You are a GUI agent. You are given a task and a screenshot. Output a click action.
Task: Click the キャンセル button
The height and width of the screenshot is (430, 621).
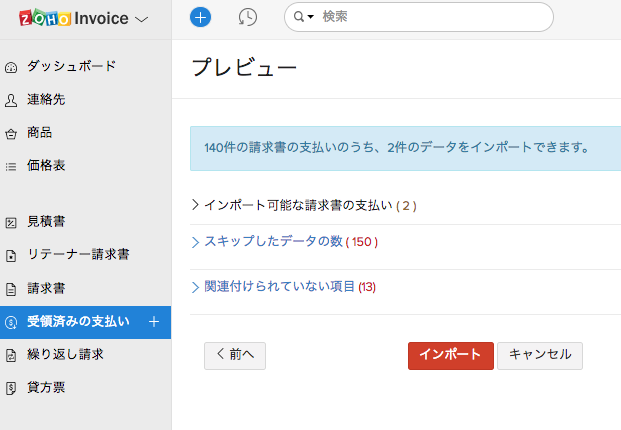(x=540, y=355)
